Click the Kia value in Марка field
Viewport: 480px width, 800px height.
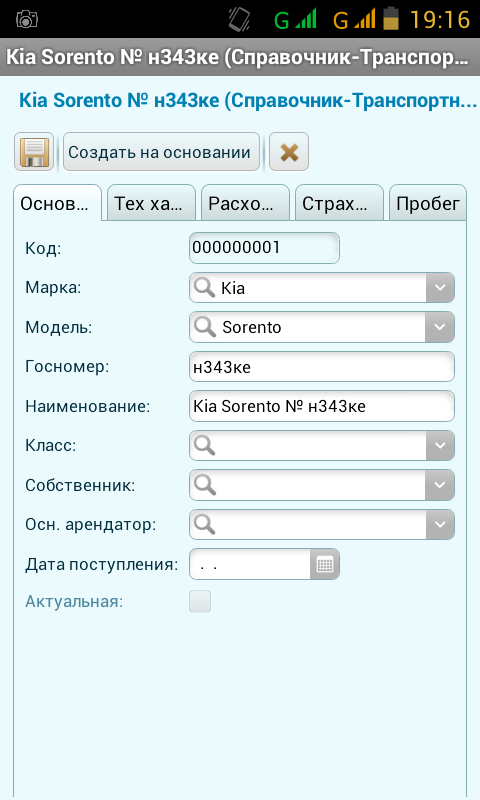[233, 288]
